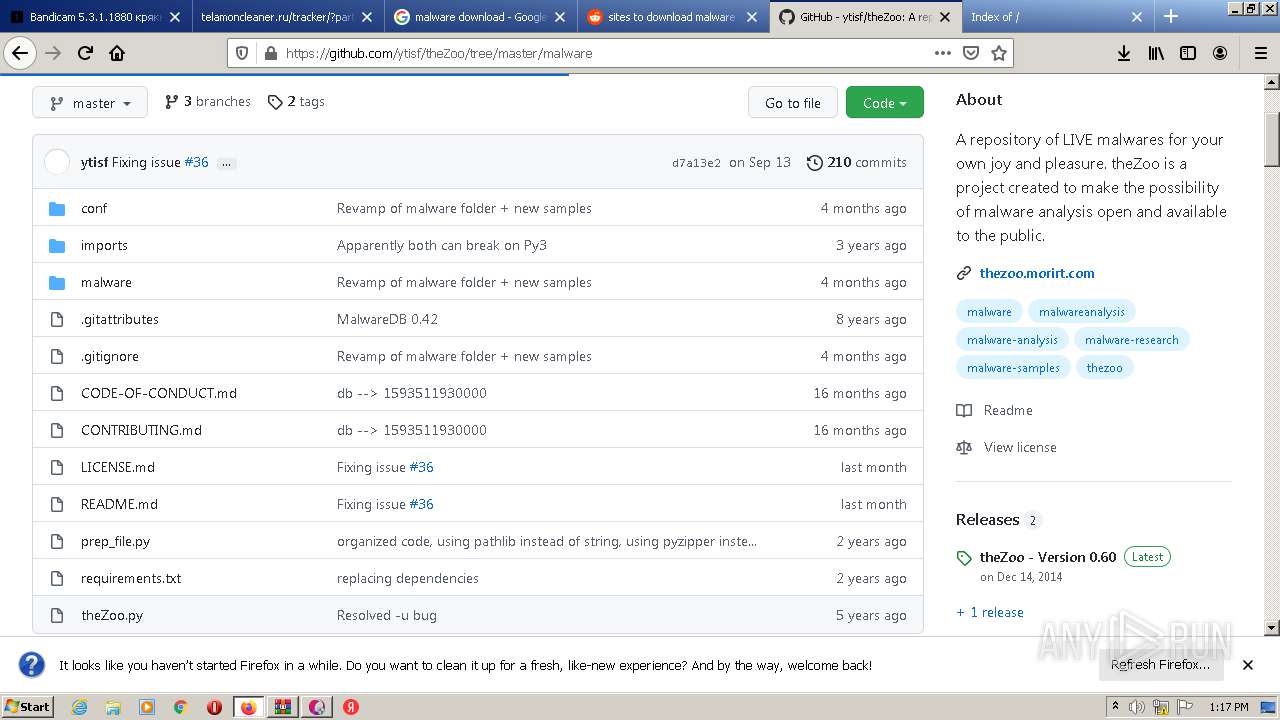Switch to Index of / tab
The height and width of the screenshot is (720, 1280).
click(1058, 17)
